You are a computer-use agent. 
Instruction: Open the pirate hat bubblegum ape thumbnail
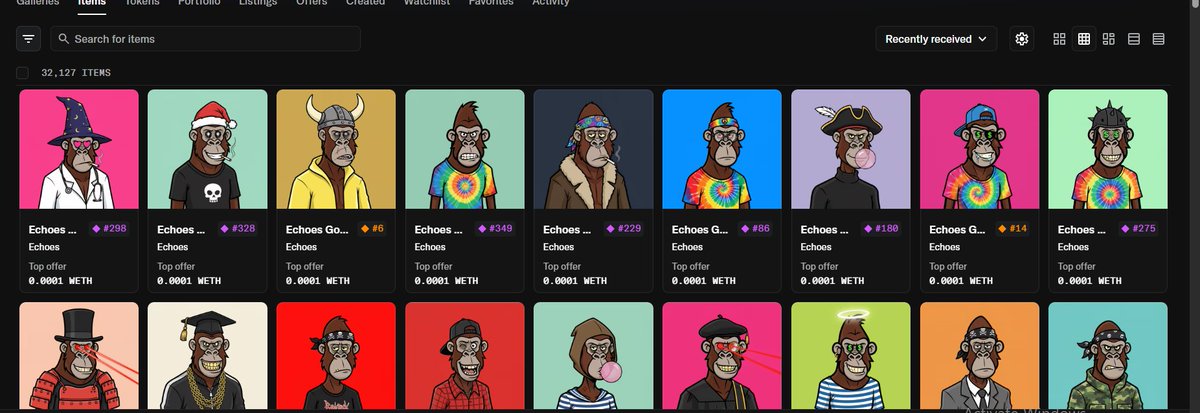point(851,149)
